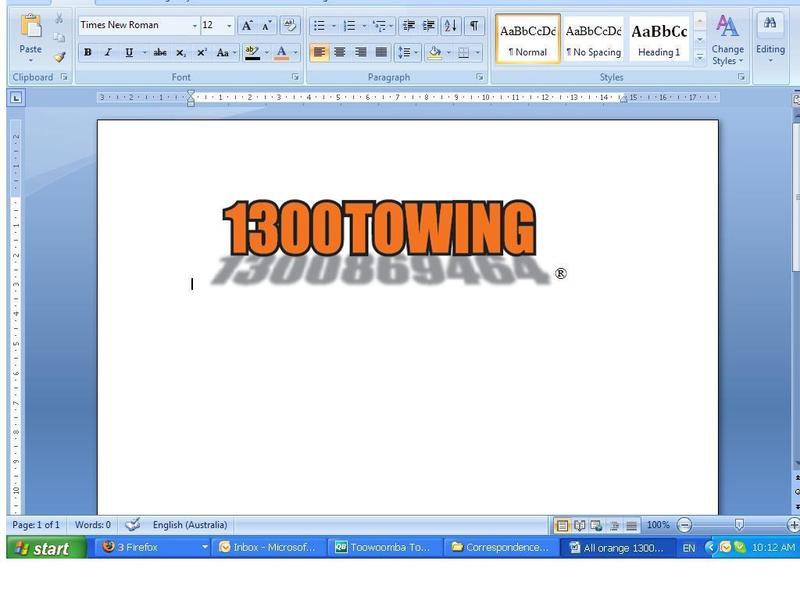Open the font color dropdown arrow
Image resolution: width=800 pixels, height=600 pixels.
point(295,53)
